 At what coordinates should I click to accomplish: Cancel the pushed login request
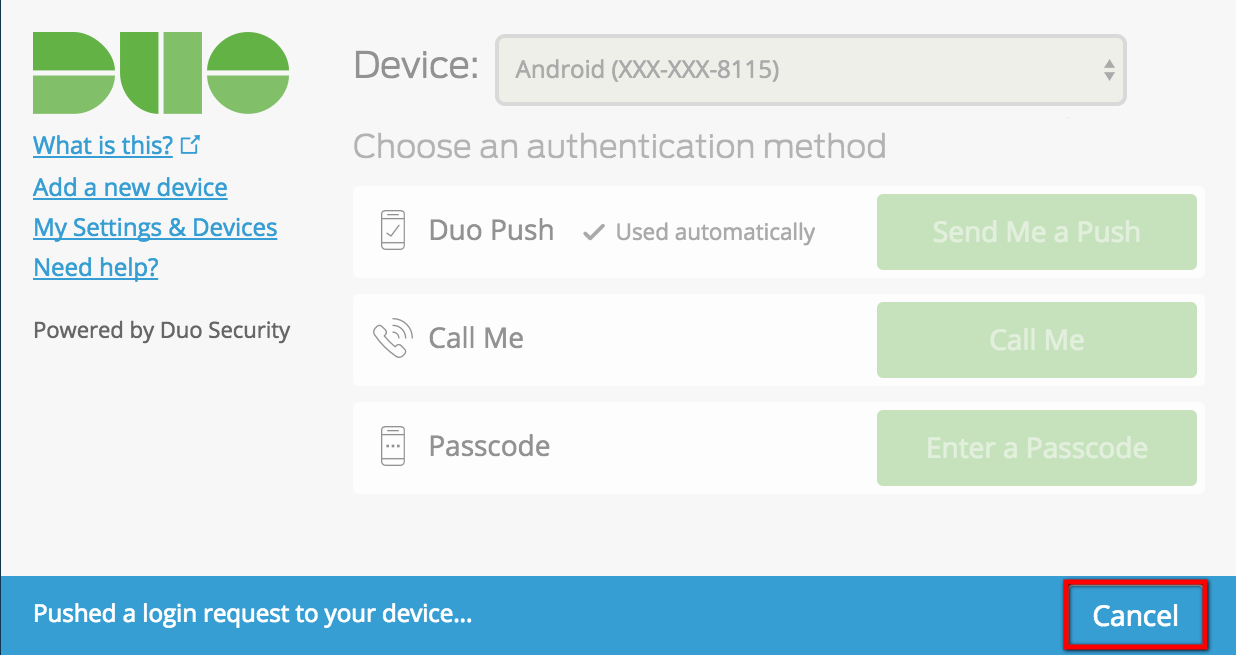pos(1135,615)
